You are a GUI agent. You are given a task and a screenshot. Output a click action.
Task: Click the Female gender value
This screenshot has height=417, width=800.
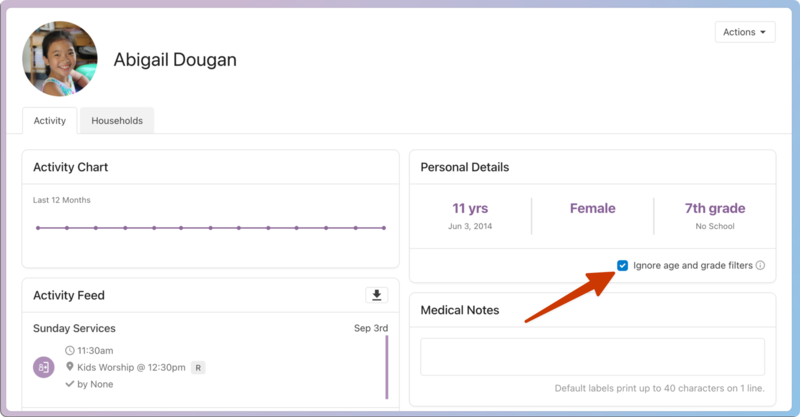pyautogui.click(x=592, y=209)
